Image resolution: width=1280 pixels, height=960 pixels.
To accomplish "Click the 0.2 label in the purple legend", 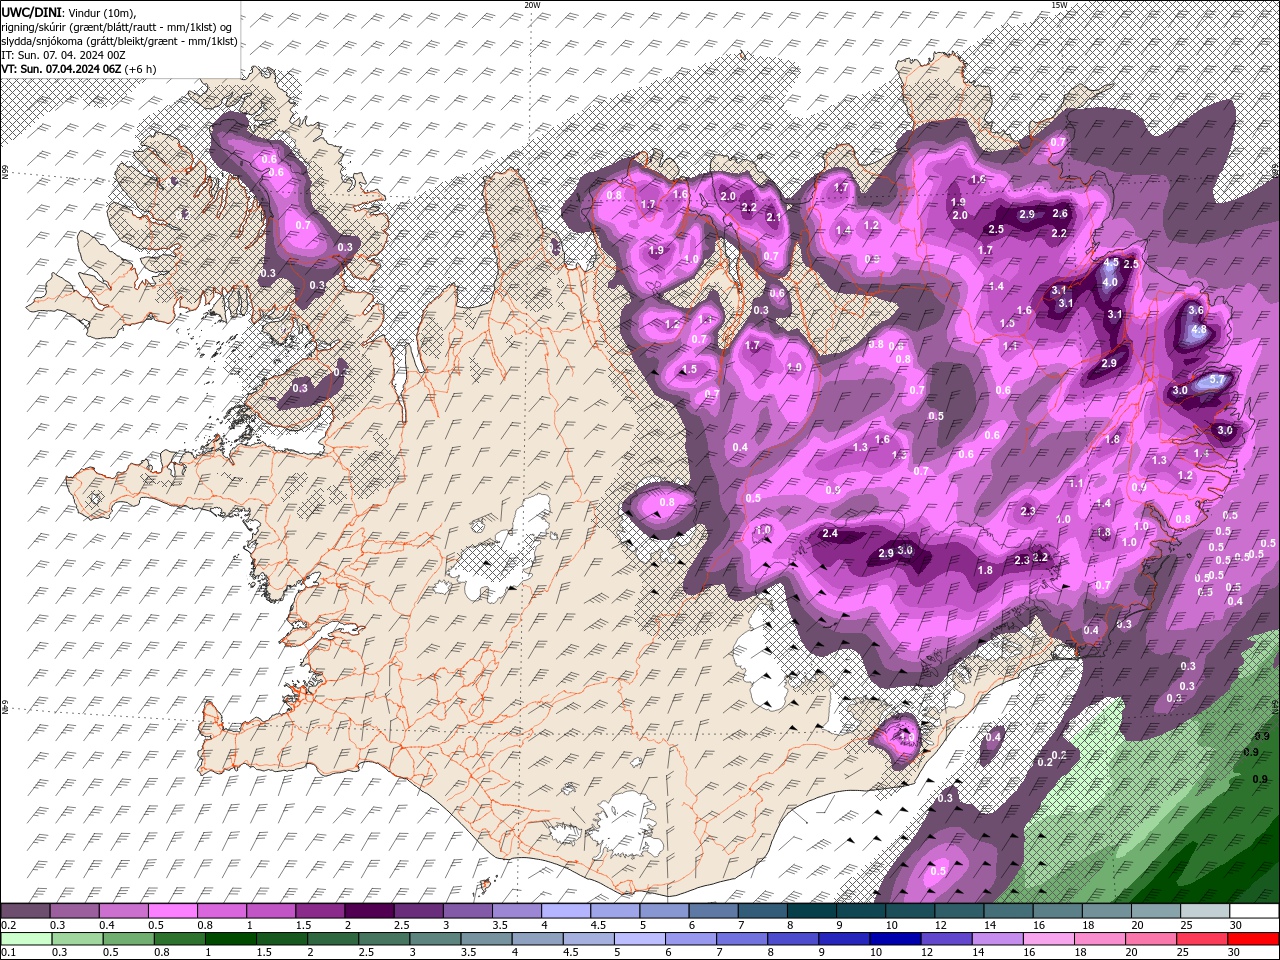I will click(x=8, y=925).
